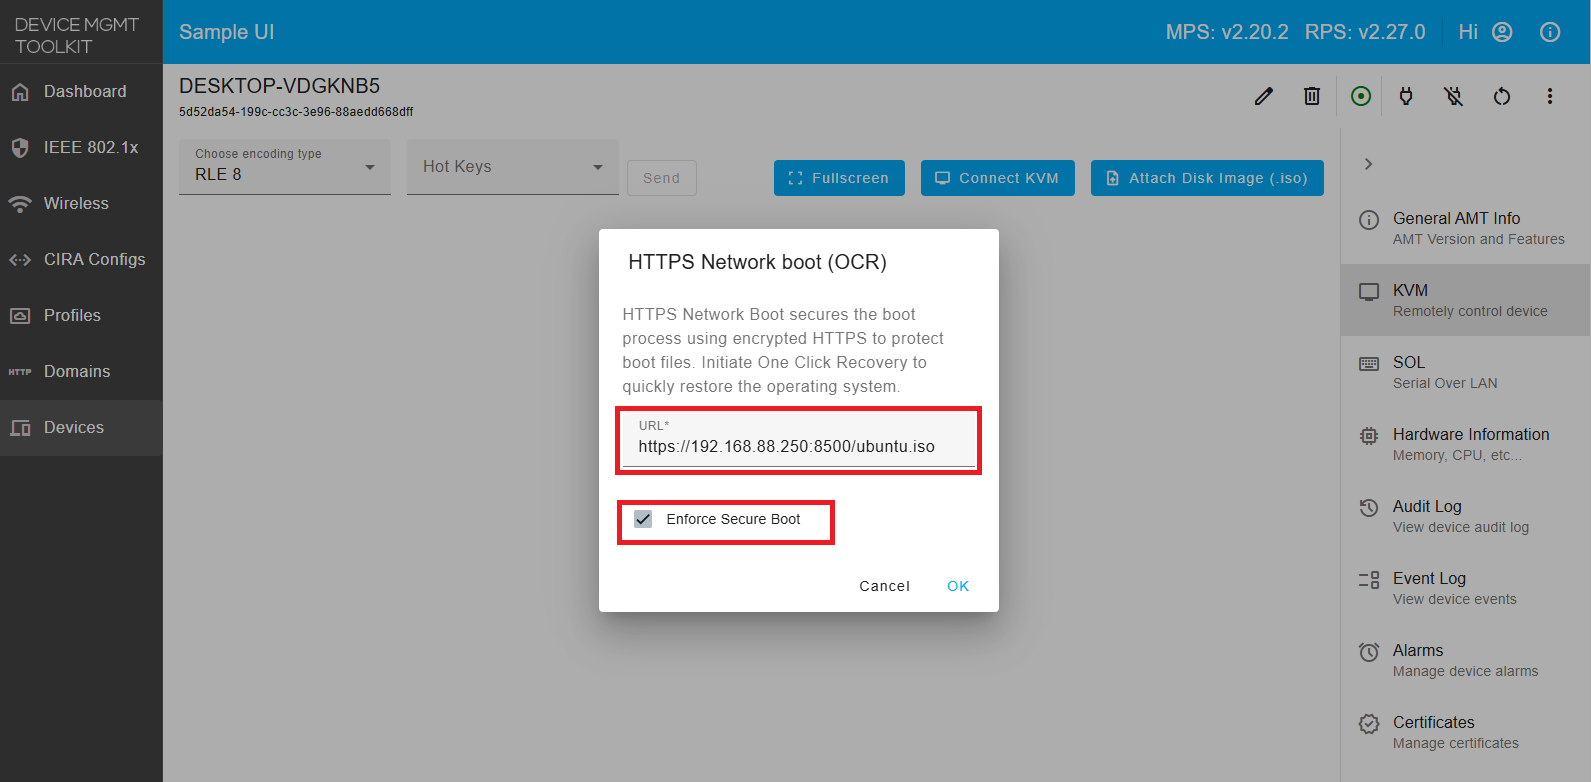Click the Fullscreen button
The width and height of the screenshot is (1591, 782).
click(x=839, y=178)
